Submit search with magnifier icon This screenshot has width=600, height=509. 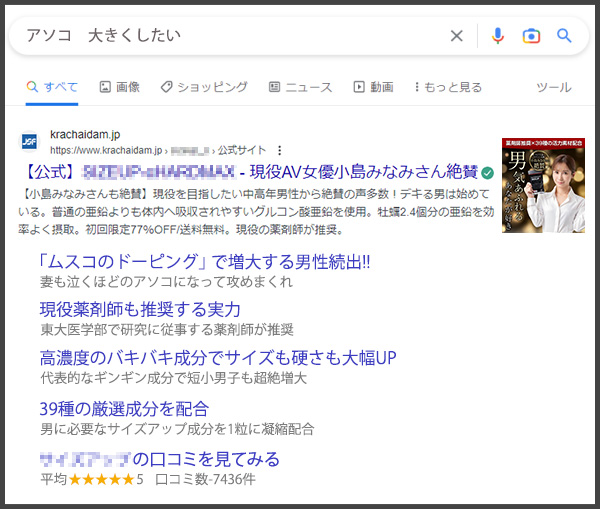pyautogui.click(x=564, y=36)
